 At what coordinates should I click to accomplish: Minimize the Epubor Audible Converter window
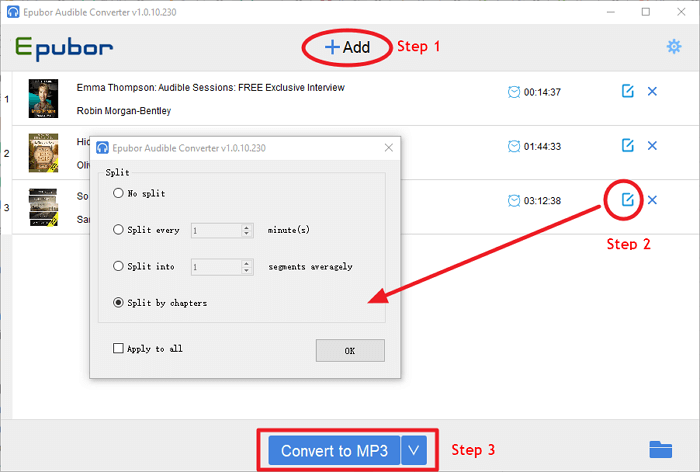pyautogui.click(x=611, y=12)
